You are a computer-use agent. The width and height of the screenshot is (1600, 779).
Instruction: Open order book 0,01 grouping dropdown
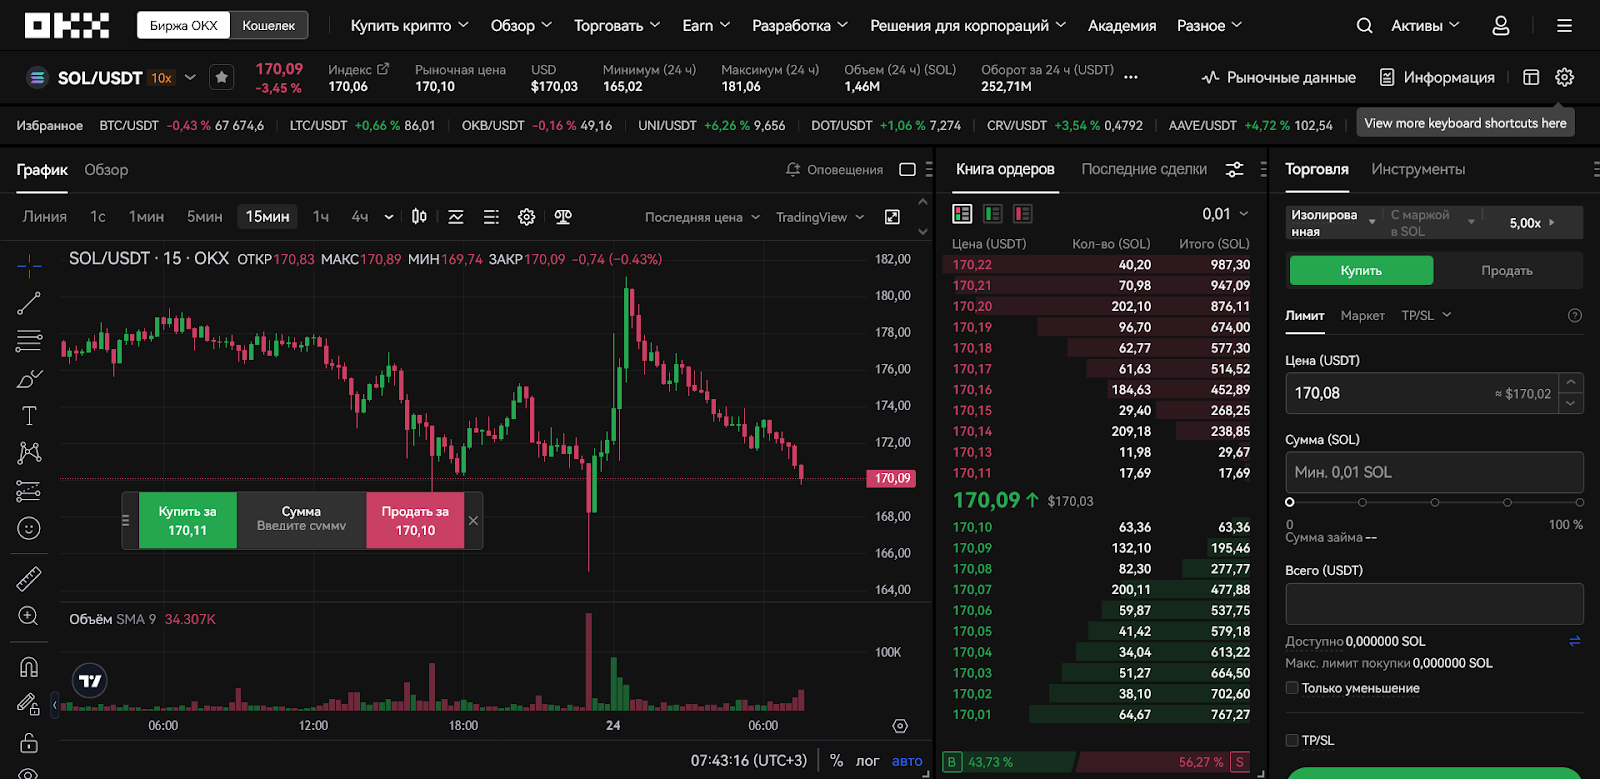pyautogui.click(x=1225, y=214)
